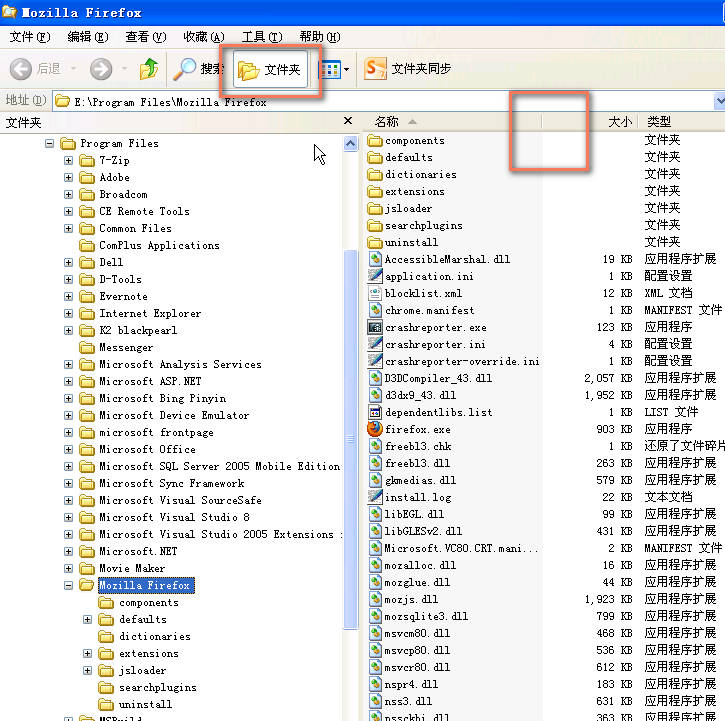Open the Search magnifier tool
This screenshot has height=721, width=725.
click(184, 69)
